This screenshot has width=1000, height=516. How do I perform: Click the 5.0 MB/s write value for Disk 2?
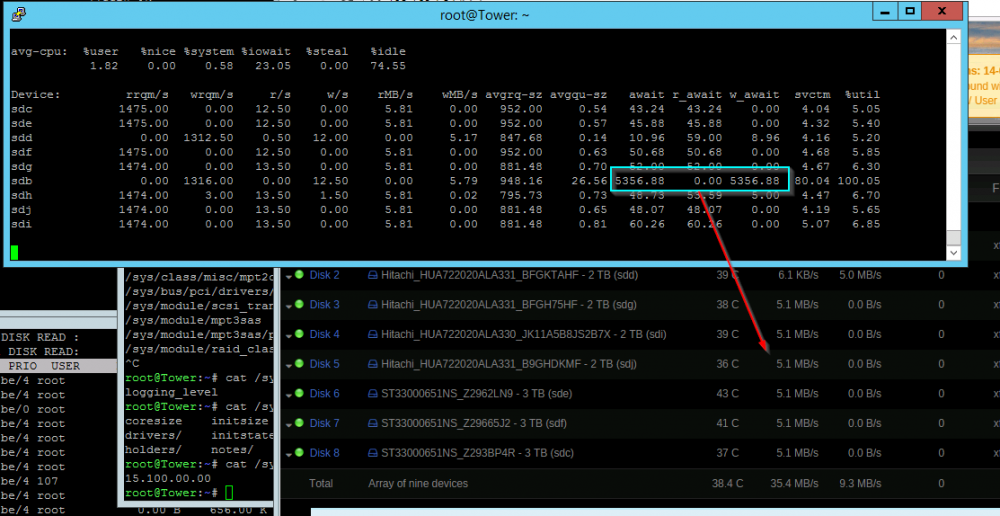[860, 275]
